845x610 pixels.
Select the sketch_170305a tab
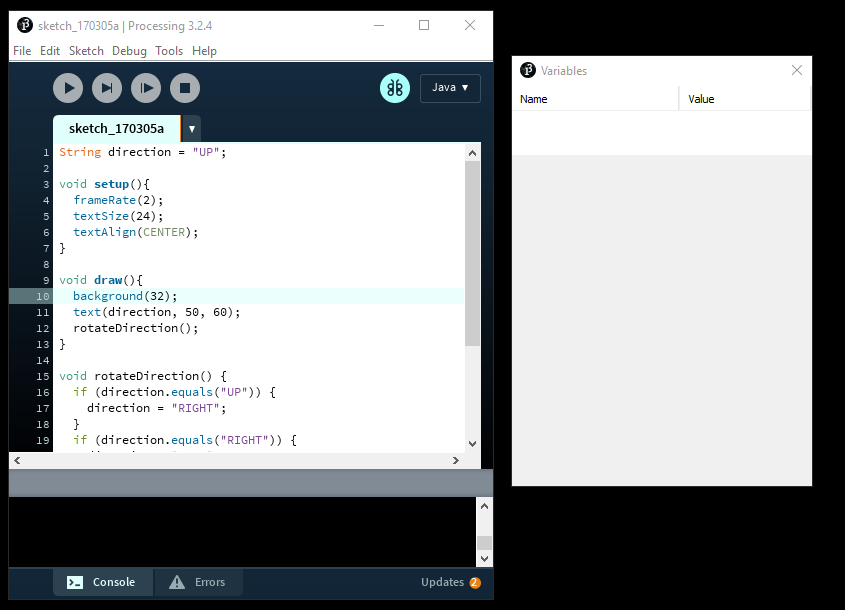click(116, 129)
